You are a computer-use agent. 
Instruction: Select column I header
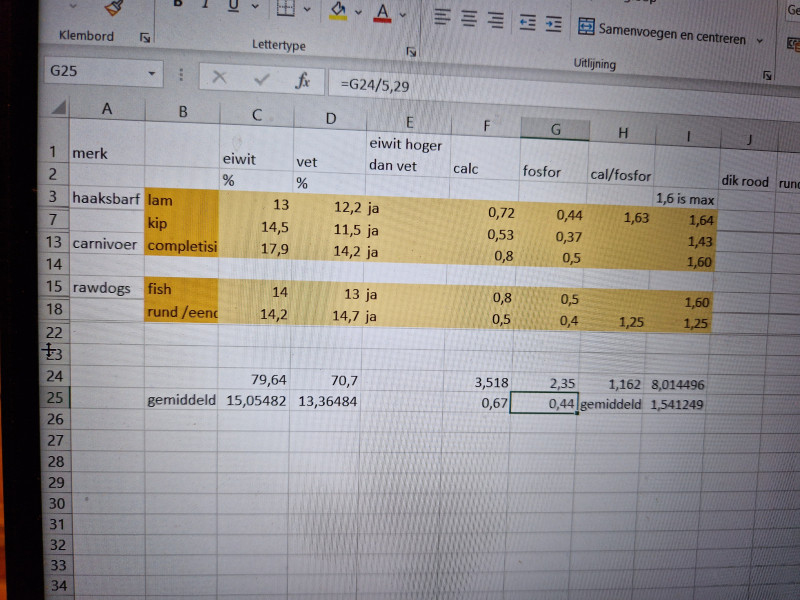point(688,136)
